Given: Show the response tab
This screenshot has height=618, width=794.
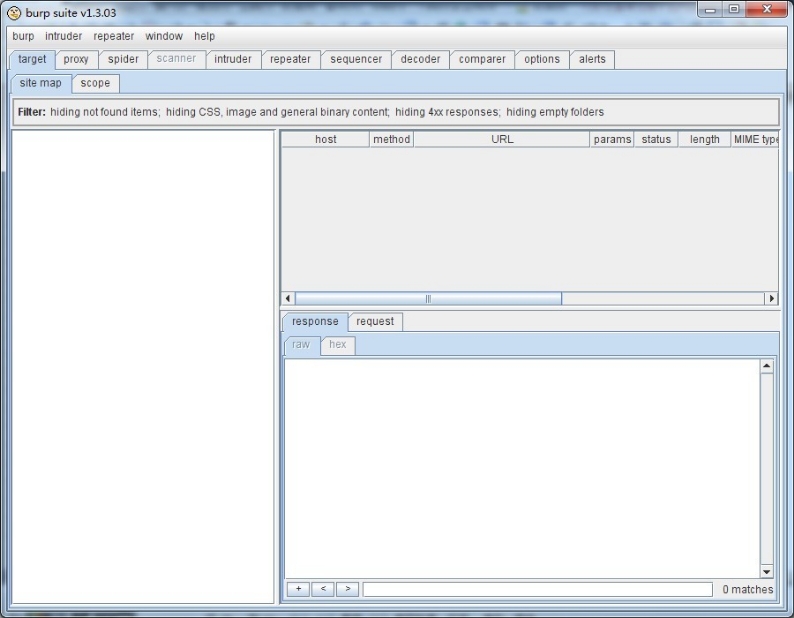Looking at the screenshot, I should pyautogui.click(x=315, y=322).
